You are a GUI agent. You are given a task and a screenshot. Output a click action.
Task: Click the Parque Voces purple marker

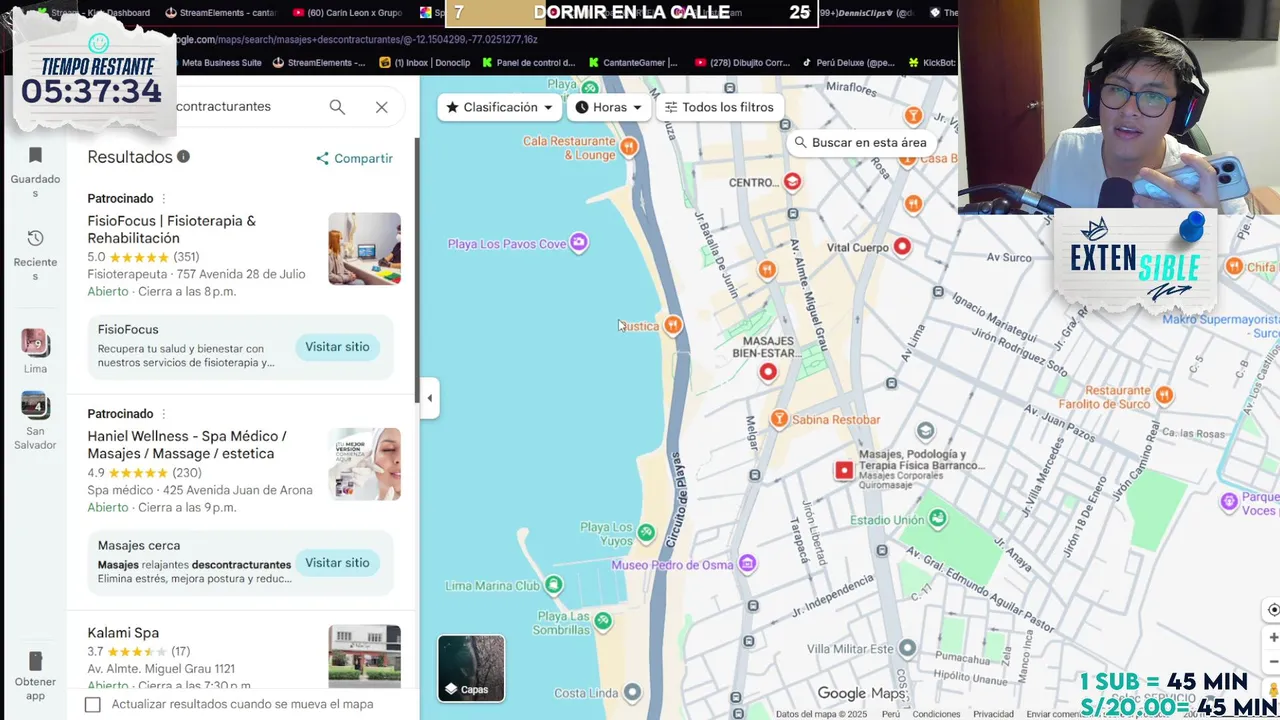[x=1229, y=501]
